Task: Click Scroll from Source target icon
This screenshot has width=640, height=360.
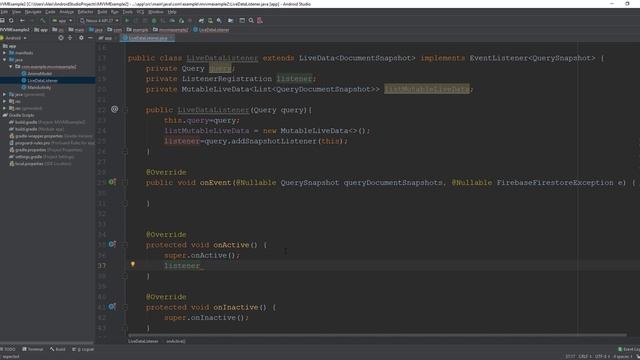Action: point(61,38)
